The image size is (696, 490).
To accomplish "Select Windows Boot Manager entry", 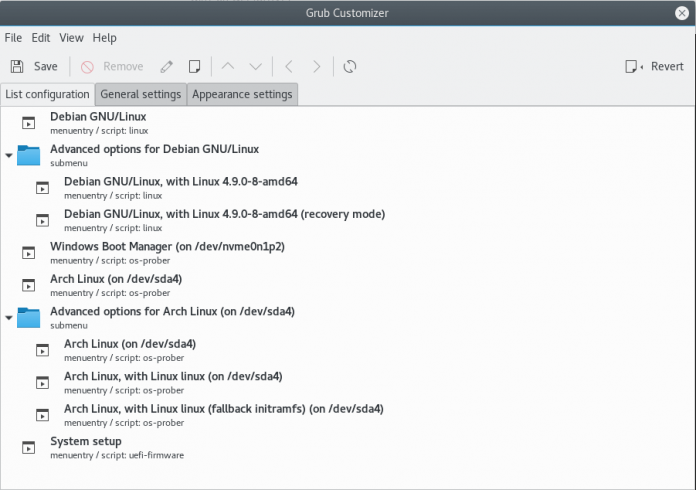I will point(348,253).
